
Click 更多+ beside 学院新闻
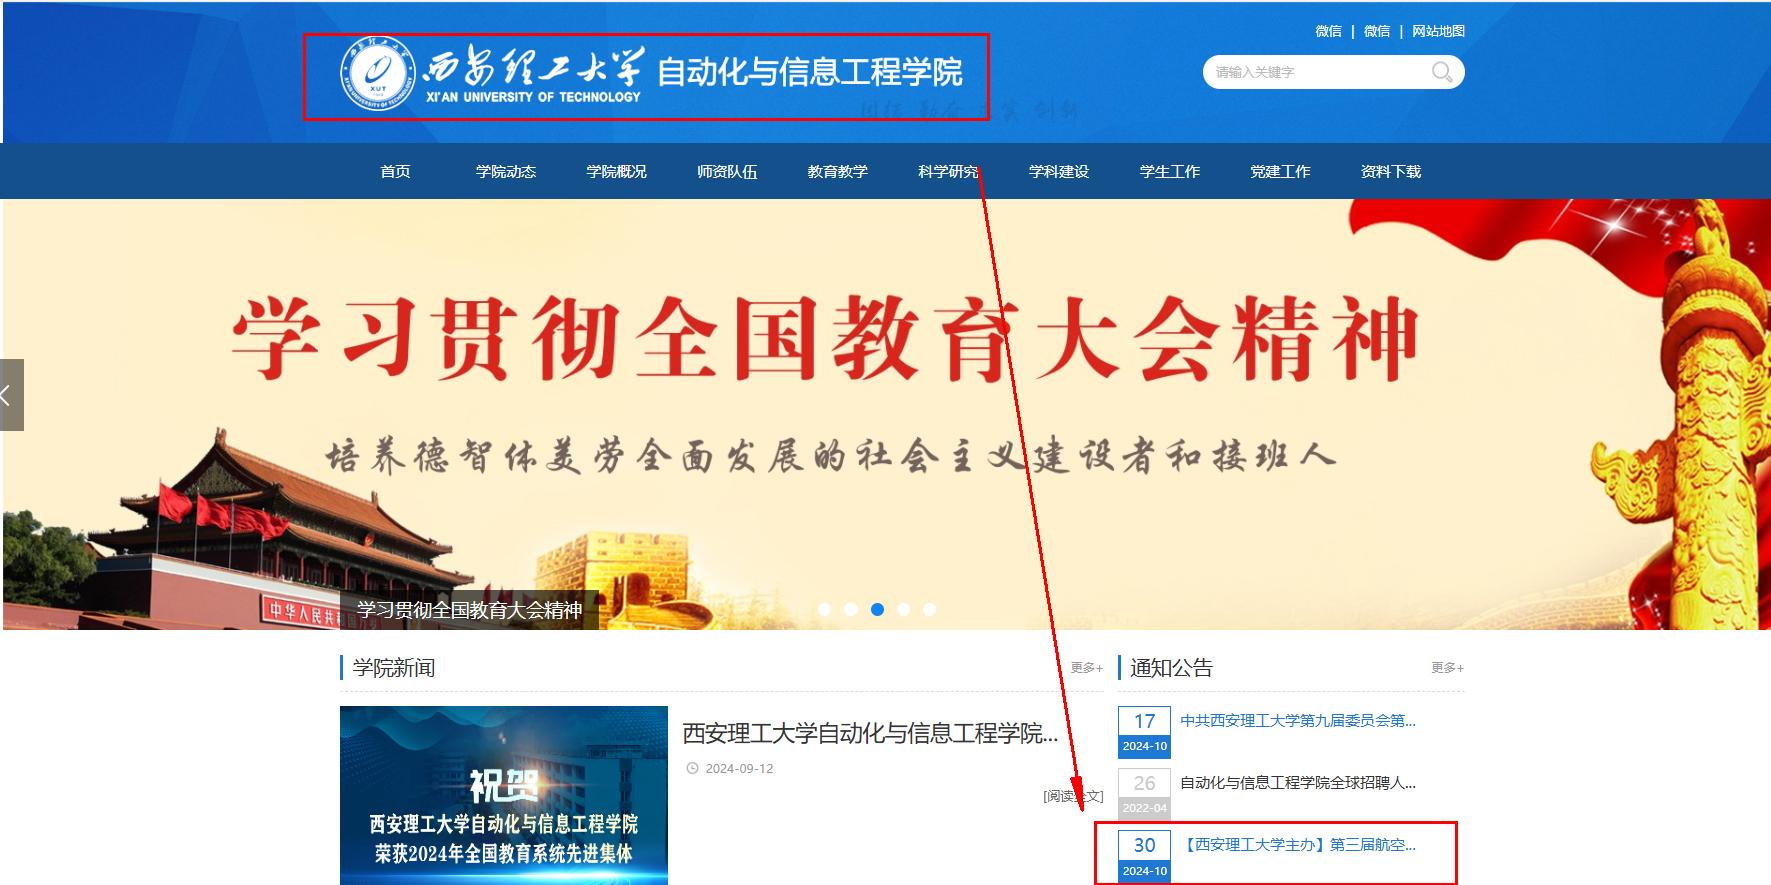1086,668
